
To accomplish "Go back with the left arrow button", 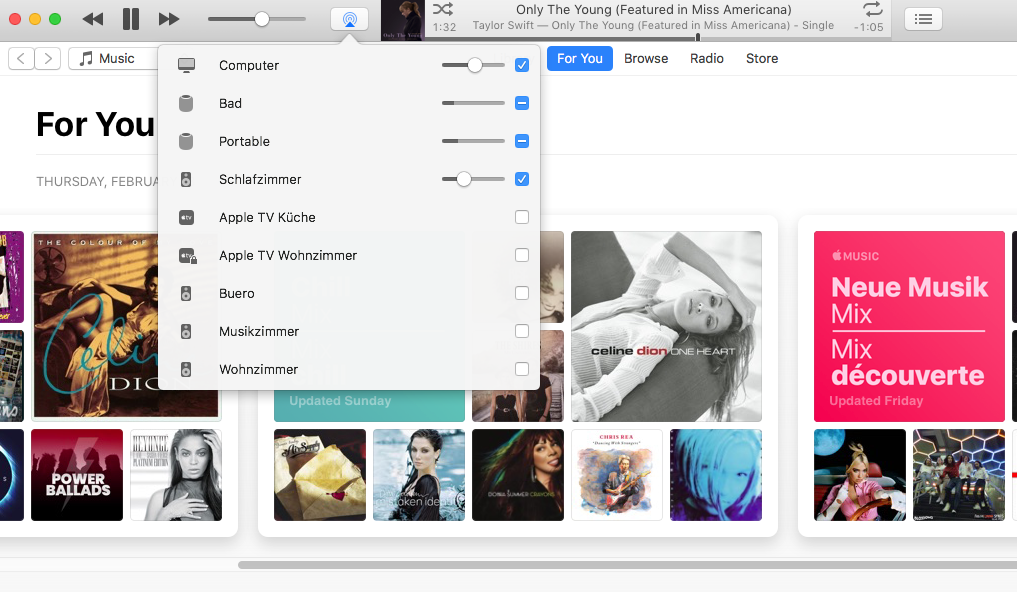I will pos(21,58).
